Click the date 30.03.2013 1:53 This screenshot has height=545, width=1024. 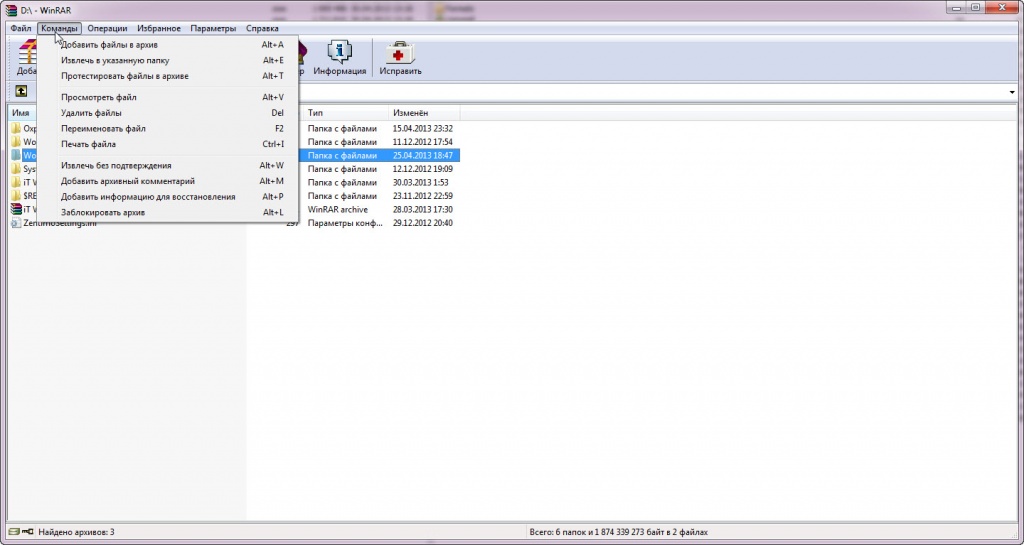420,182
